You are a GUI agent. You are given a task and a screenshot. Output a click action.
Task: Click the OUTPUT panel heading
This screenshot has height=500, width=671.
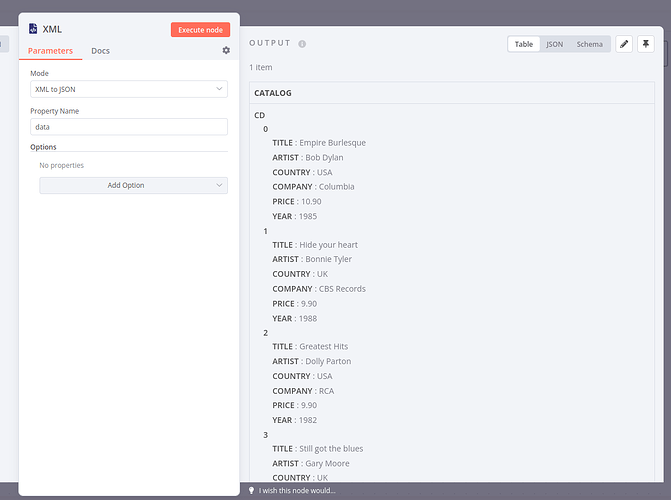coord(270,43)
